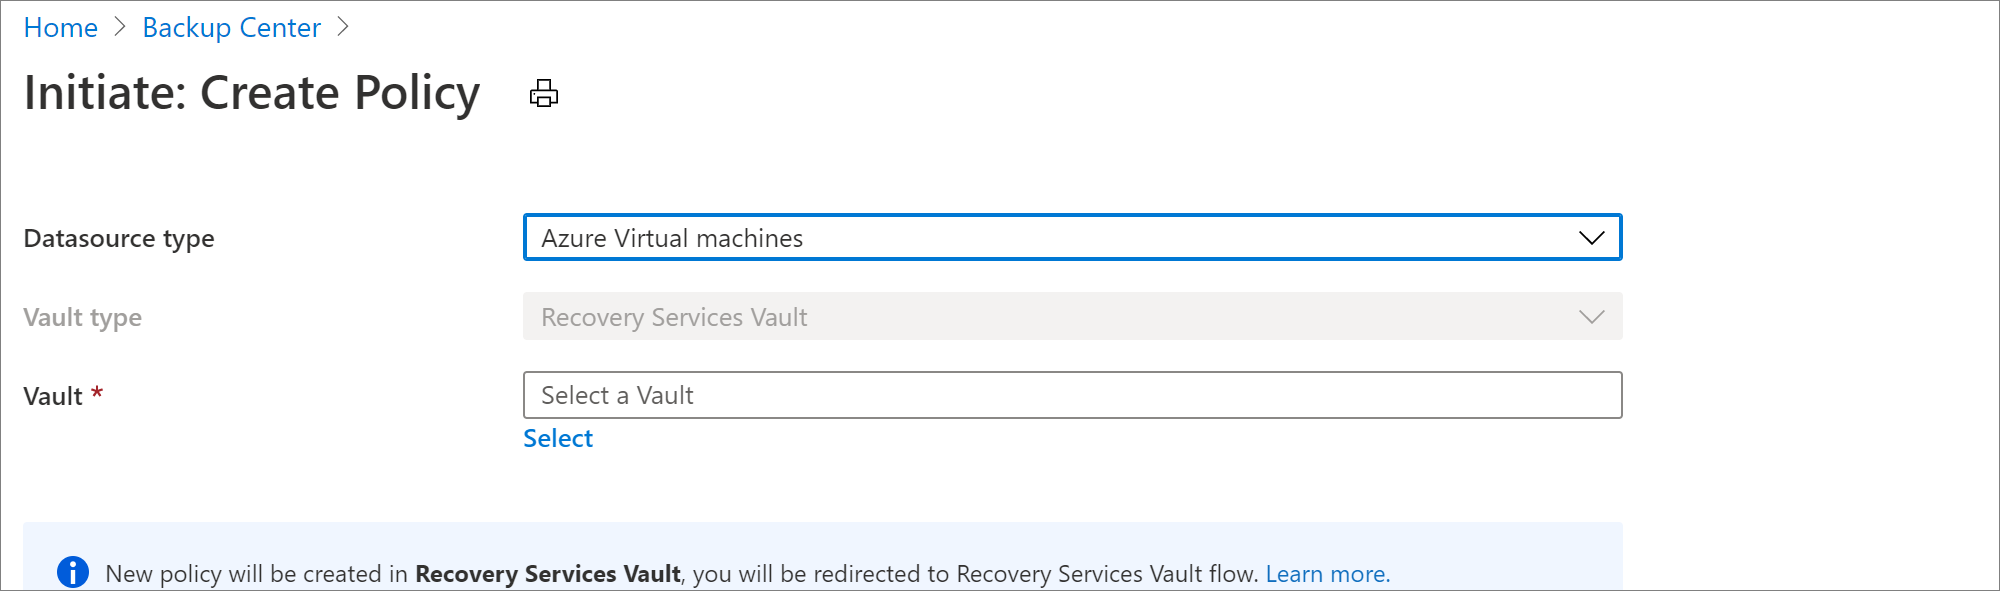Click the print icon beside the page title

(543, 93)
